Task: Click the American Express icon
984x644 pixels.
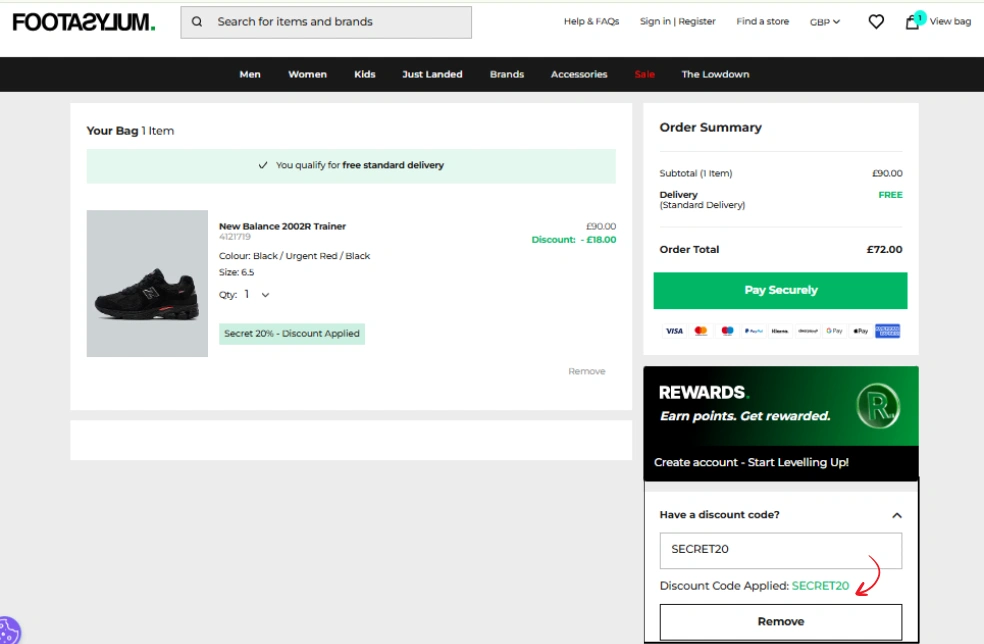Action: (887, 331)
